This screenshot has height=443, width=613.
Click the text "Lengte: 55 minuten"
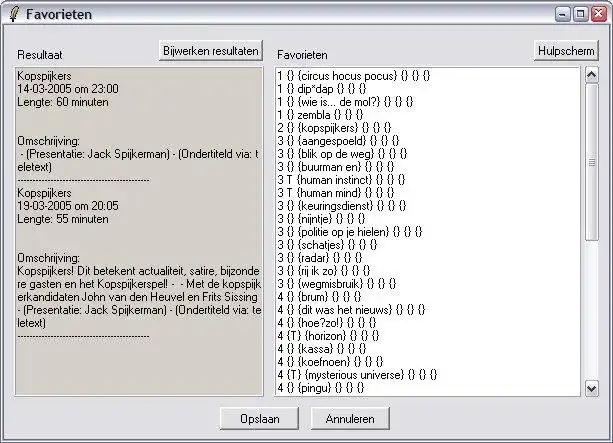tap(63, 219)
